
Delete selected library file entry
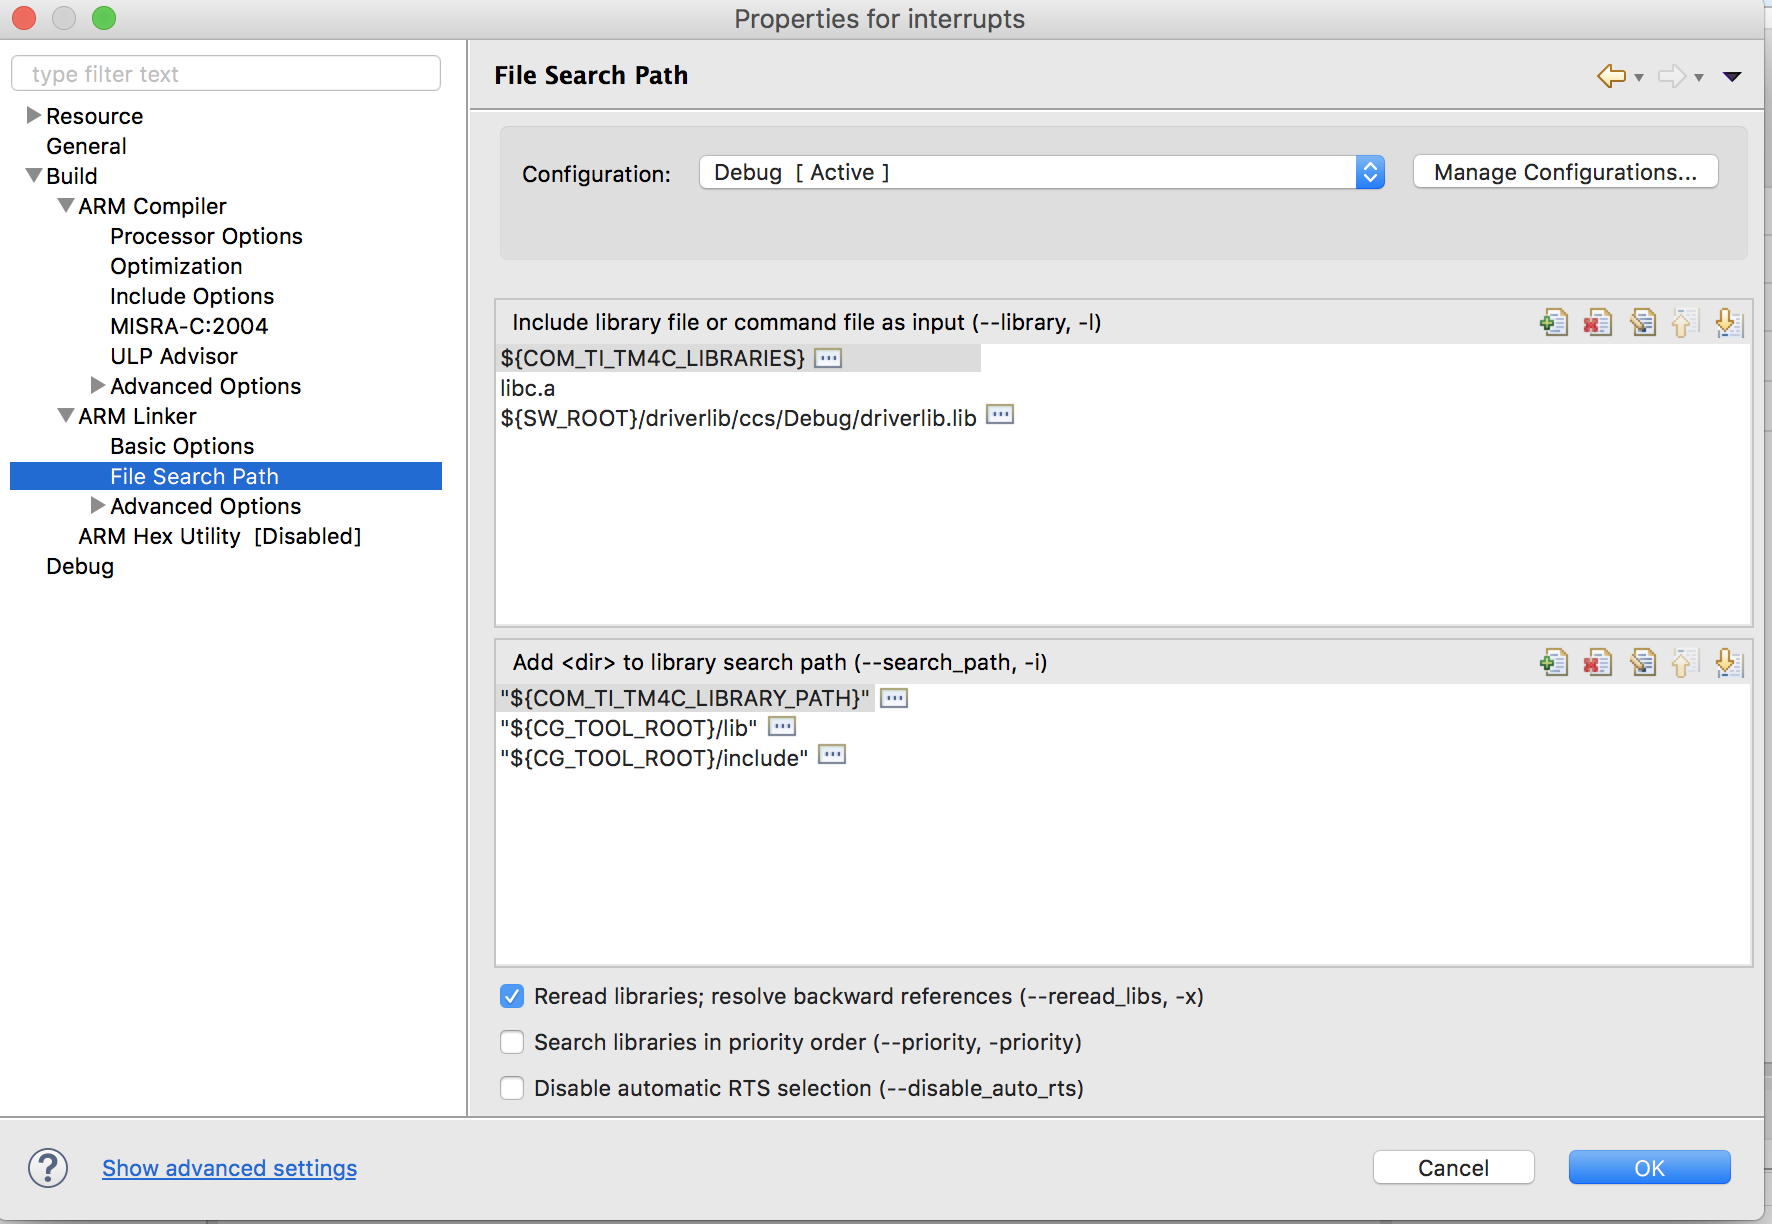pos(1597,322)
